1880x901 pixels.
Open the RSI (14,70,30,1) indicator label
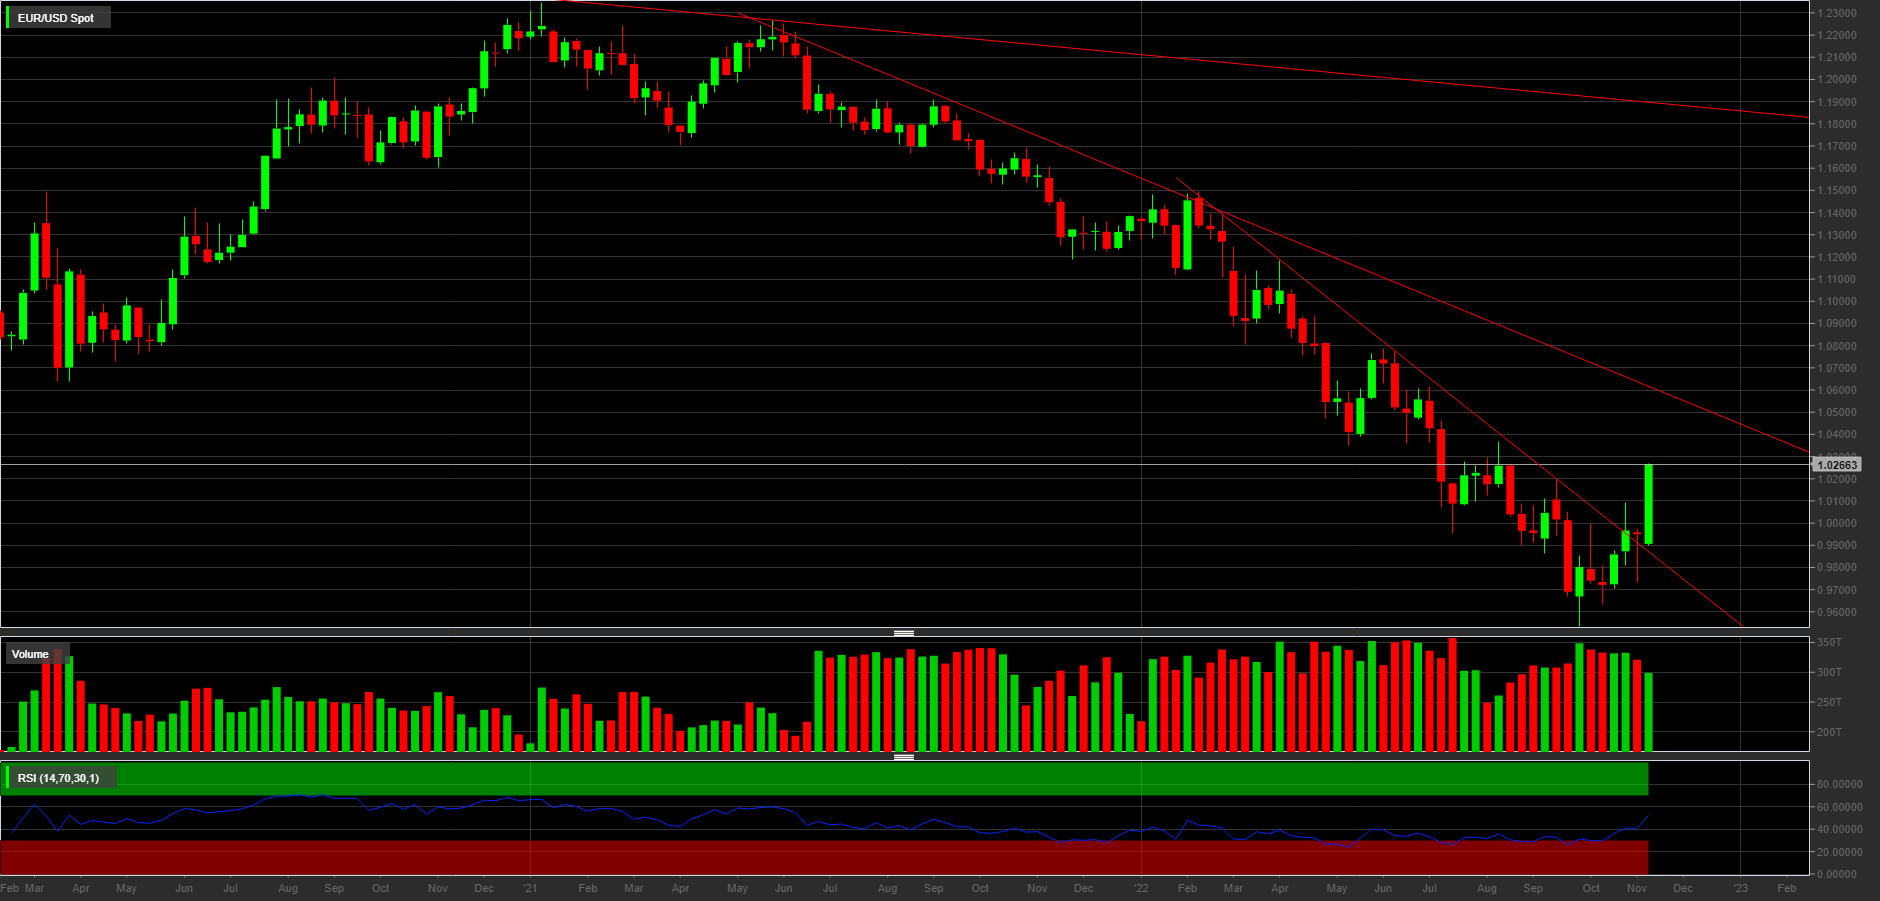(58, 778)
